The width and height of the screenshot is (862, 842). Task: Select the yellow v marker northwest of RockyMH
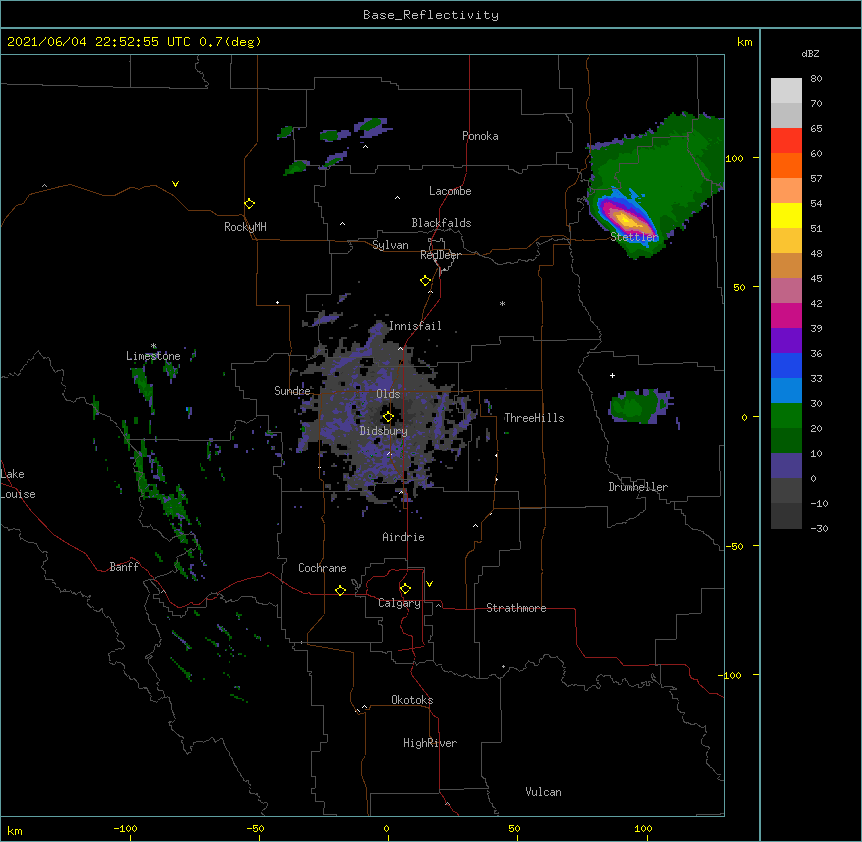175,184
